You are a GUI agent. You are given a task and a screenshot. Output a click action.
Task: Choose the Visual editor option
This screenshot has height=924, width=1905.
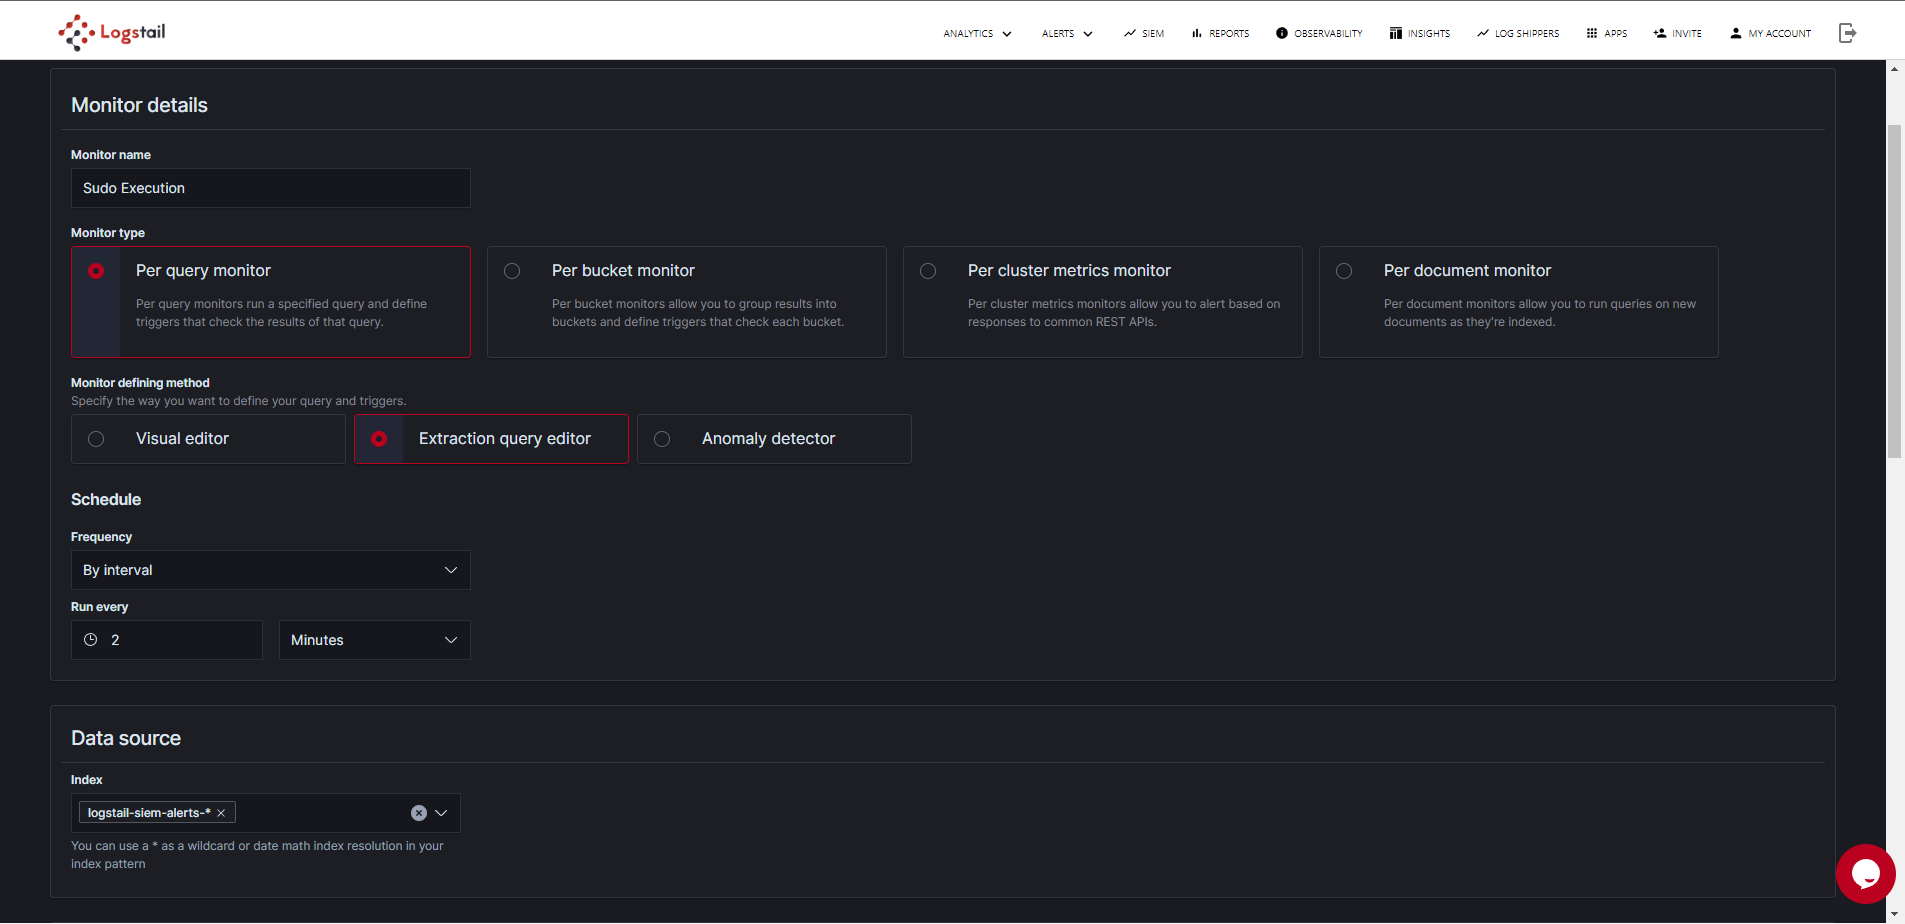(208, 439)
